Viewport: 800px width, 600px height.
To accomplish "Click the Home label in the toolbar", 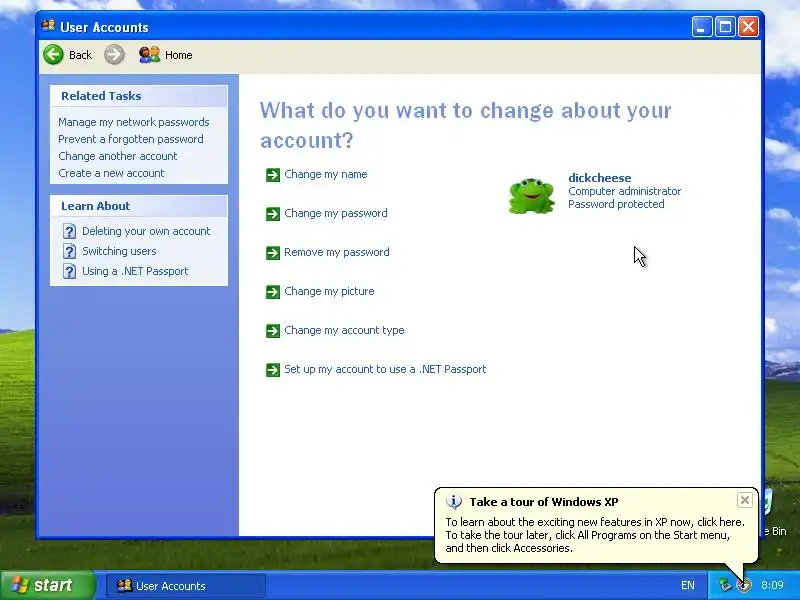I will coord(179,55).
